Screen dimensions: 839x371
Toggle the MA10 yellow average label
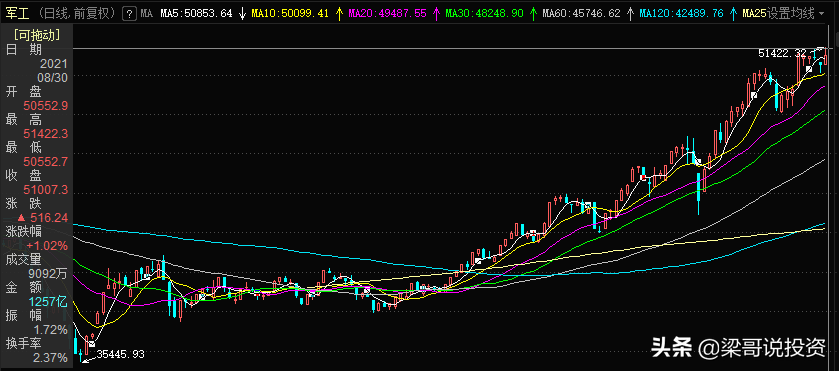tap(289, 13)
